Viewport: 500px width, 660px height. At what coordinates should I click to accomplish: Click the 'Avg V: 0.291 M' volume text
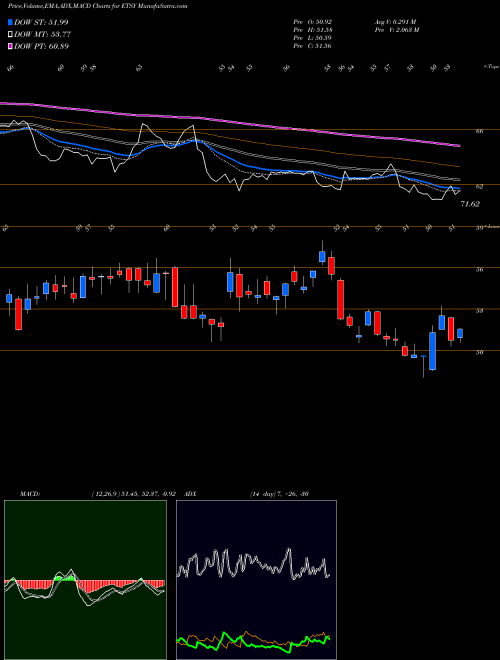396,22
